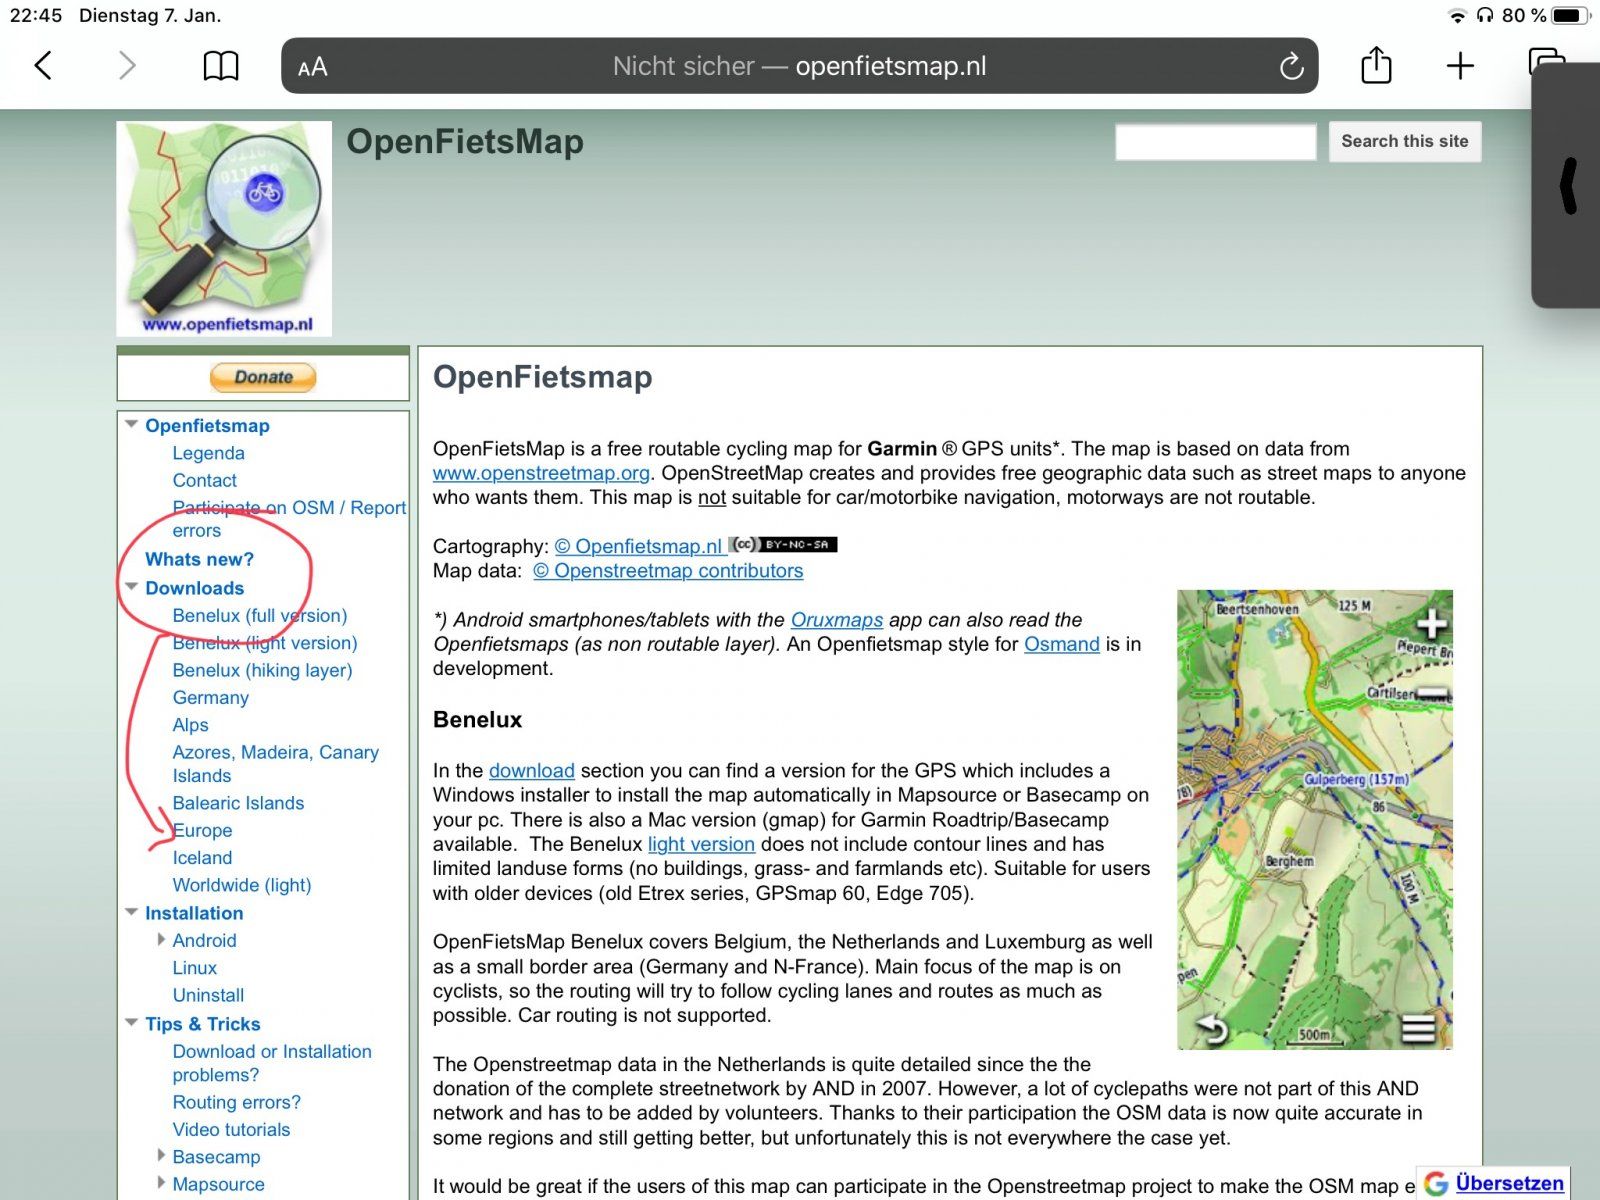
Task: Open Azores, Madeira, Canary Islands page
Action: (x=275, y=764)
